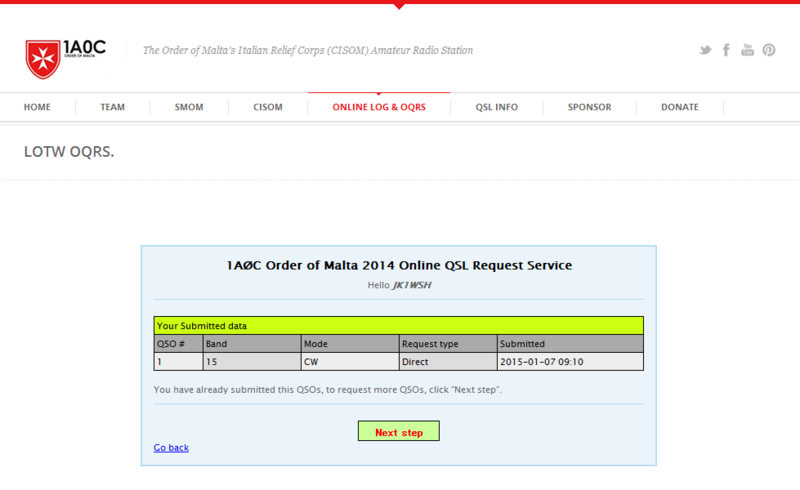Image resolution: width=800 pixels, height=490 pixels.
Task: Click the callsign JK1WSH
Action: coord(411,285)
